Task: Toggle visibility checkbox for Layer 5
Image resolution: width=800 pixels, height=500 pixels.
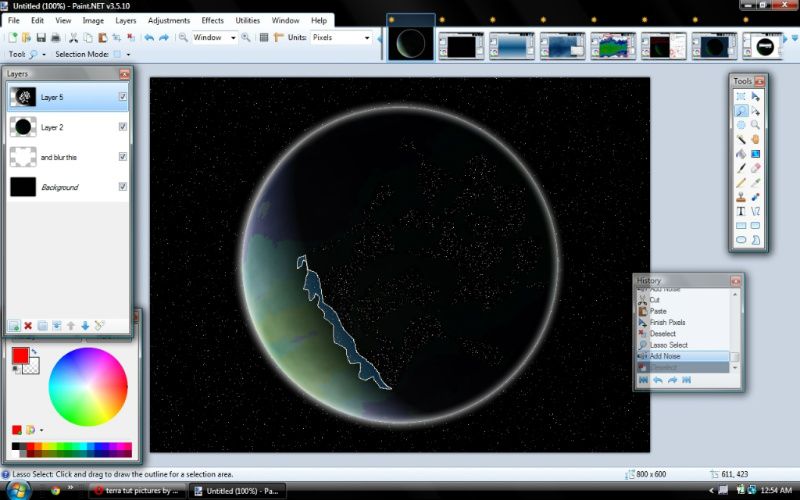Action: point(122,96)
